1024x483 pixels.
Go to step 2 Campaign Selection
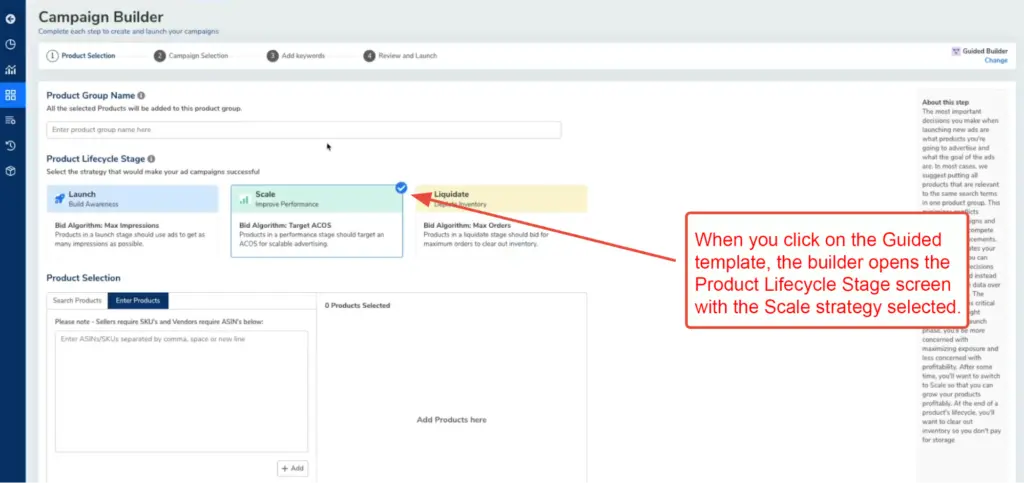click(x=191, y=56)
